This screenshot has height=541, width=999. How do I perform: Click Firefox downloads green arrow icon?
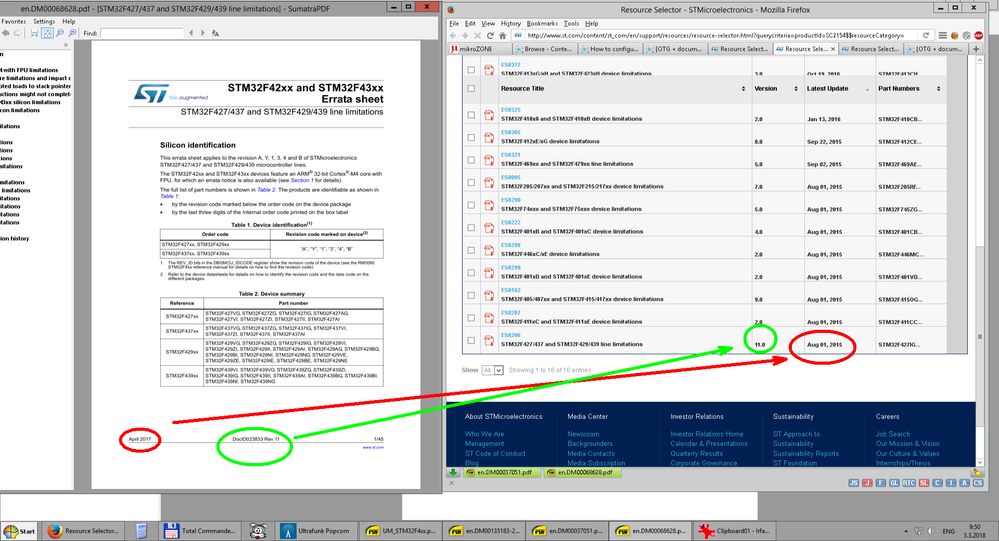[x=453, y=472]
